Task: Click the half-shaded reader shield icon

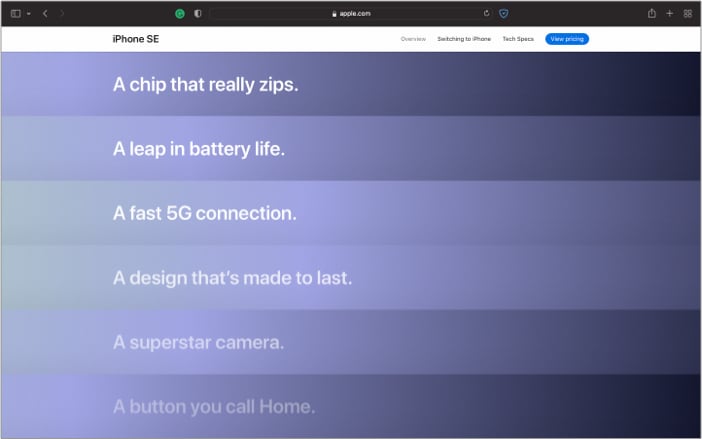Action: [197, 13]
